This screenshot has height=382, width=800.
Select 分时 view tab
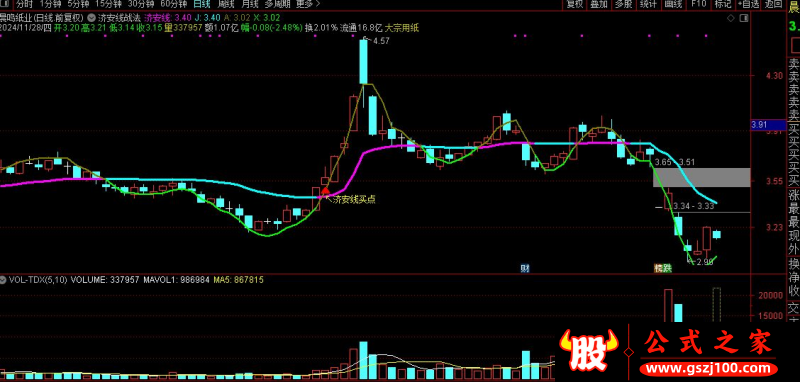coord(23,4)
